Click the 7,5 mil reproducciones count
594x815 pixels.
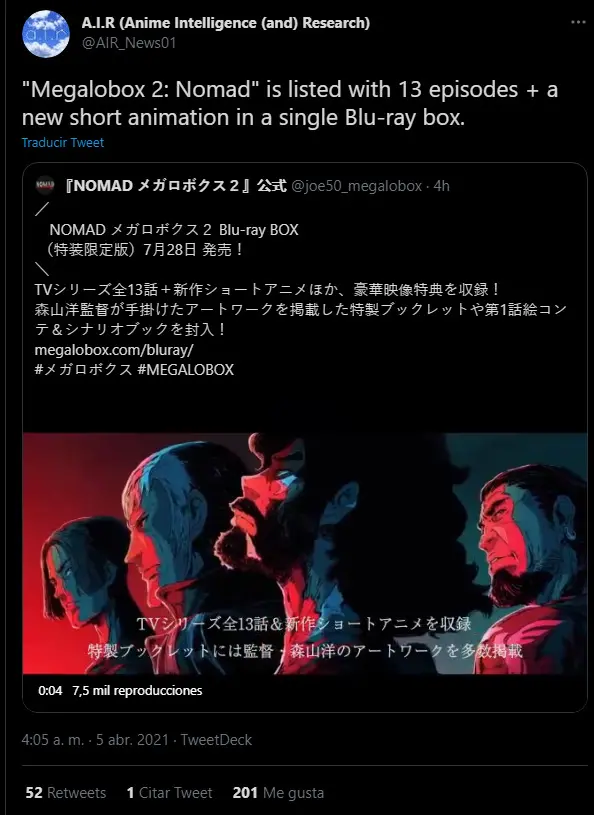pyautogui.click(x=137, y=691)
